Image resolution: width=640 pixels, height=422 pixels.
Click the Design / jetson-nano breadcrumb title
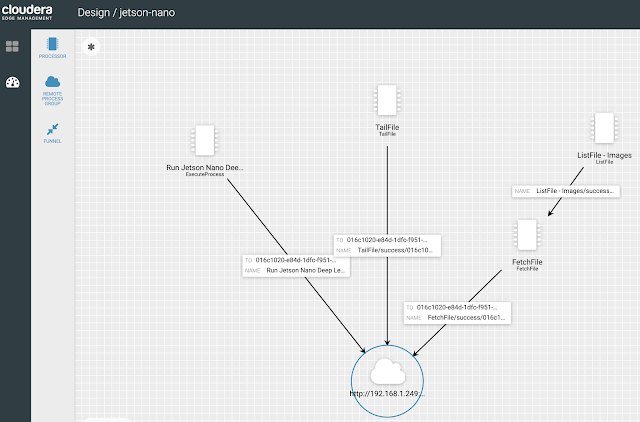click(126, 13)
